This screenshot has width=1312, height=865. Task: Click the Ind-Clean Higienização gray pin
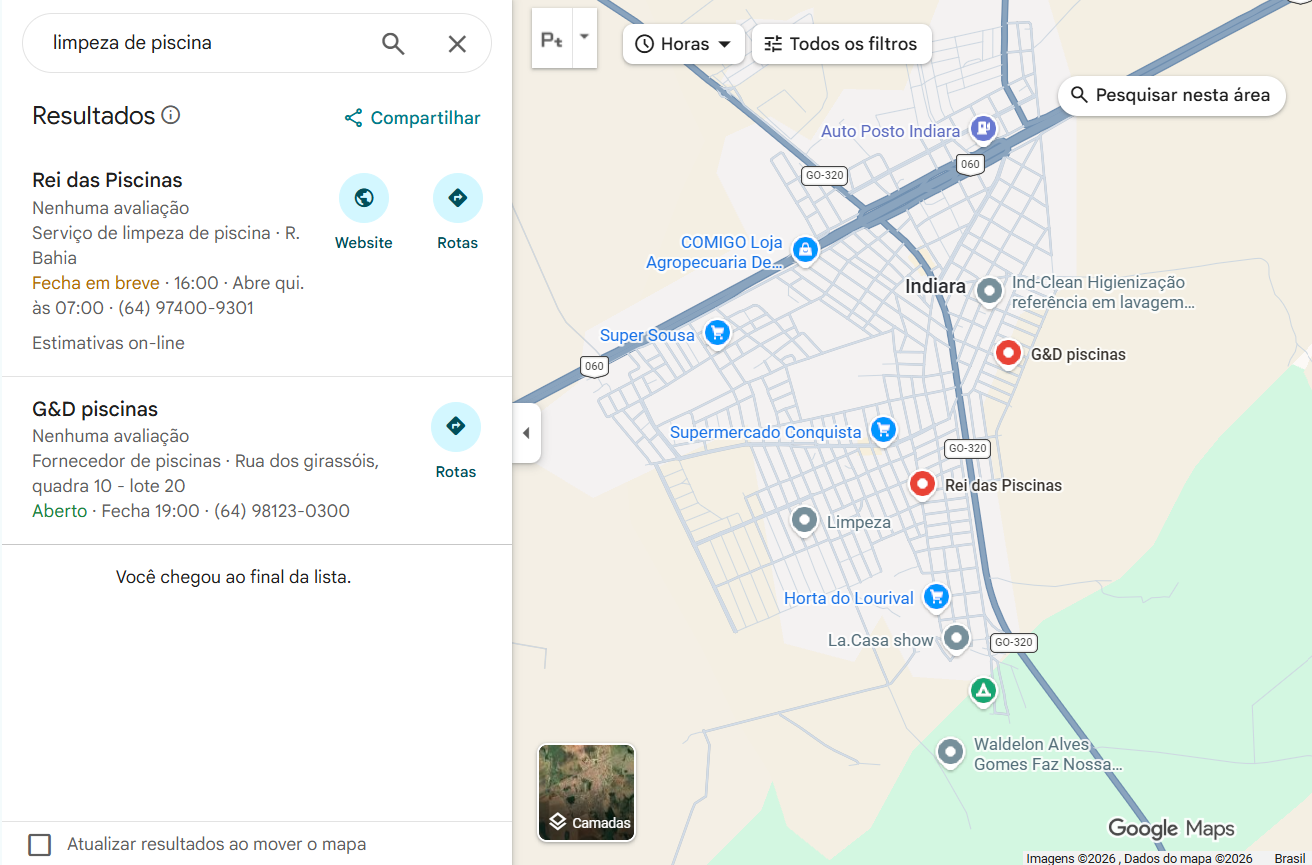pos(989,291)
